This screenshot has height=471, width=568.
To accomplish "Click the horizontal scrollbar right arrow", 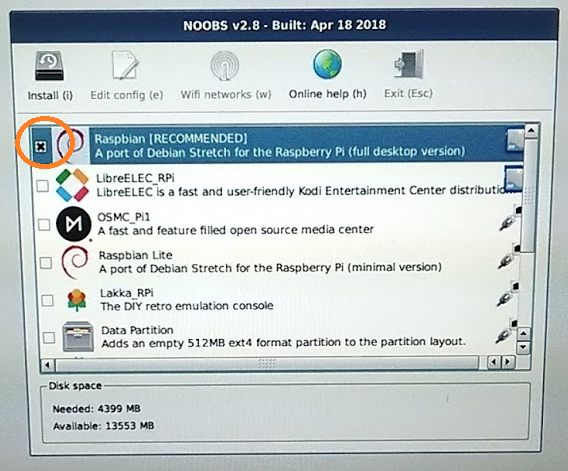I will point(508,362).
